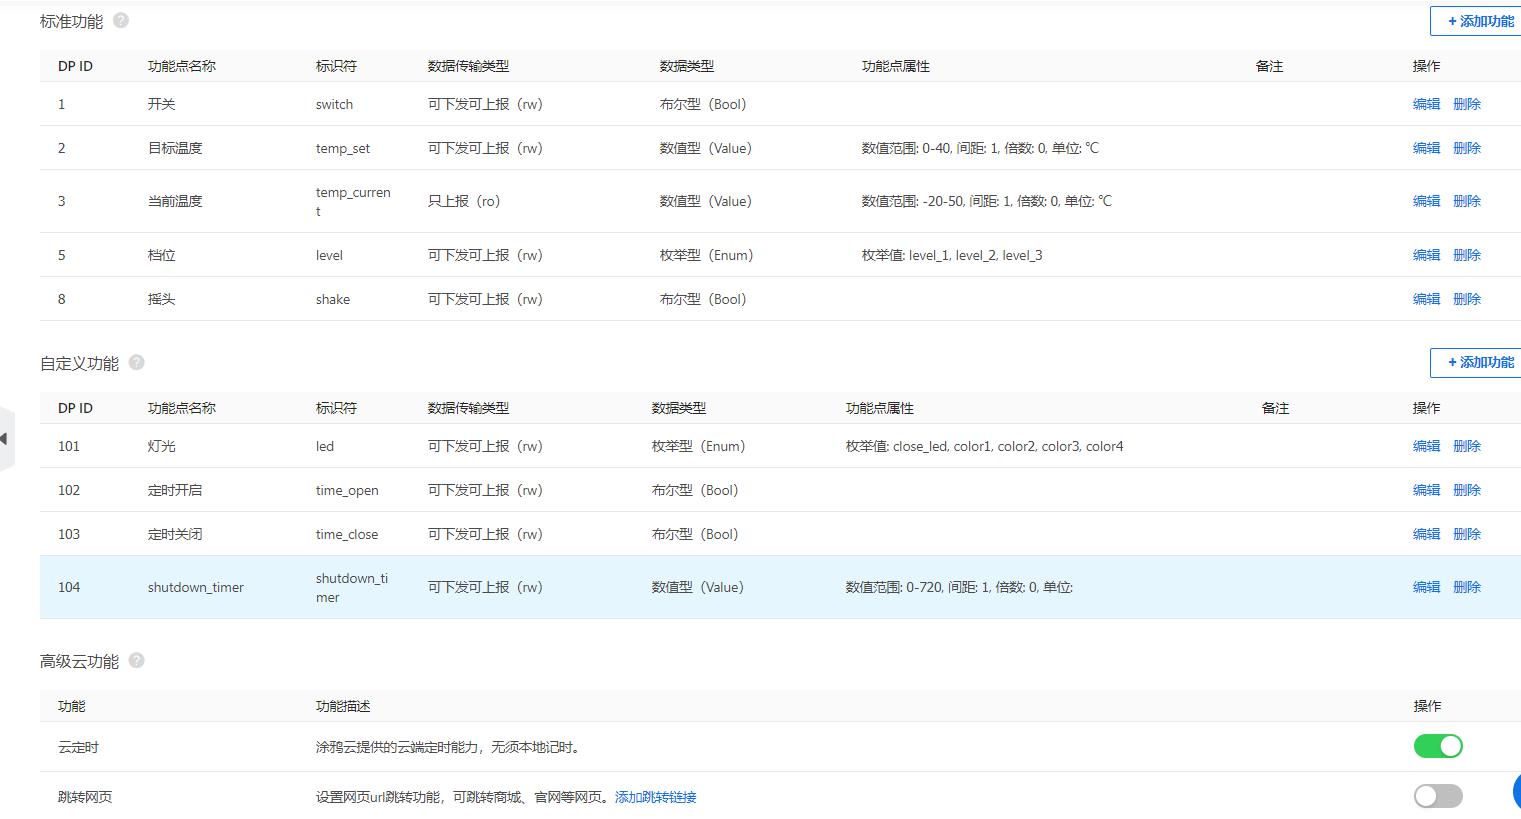Viewport: 1521px width, 819px height.
Task: Click help icon next to 自定义功能
Action: click(x=137, y=362)
